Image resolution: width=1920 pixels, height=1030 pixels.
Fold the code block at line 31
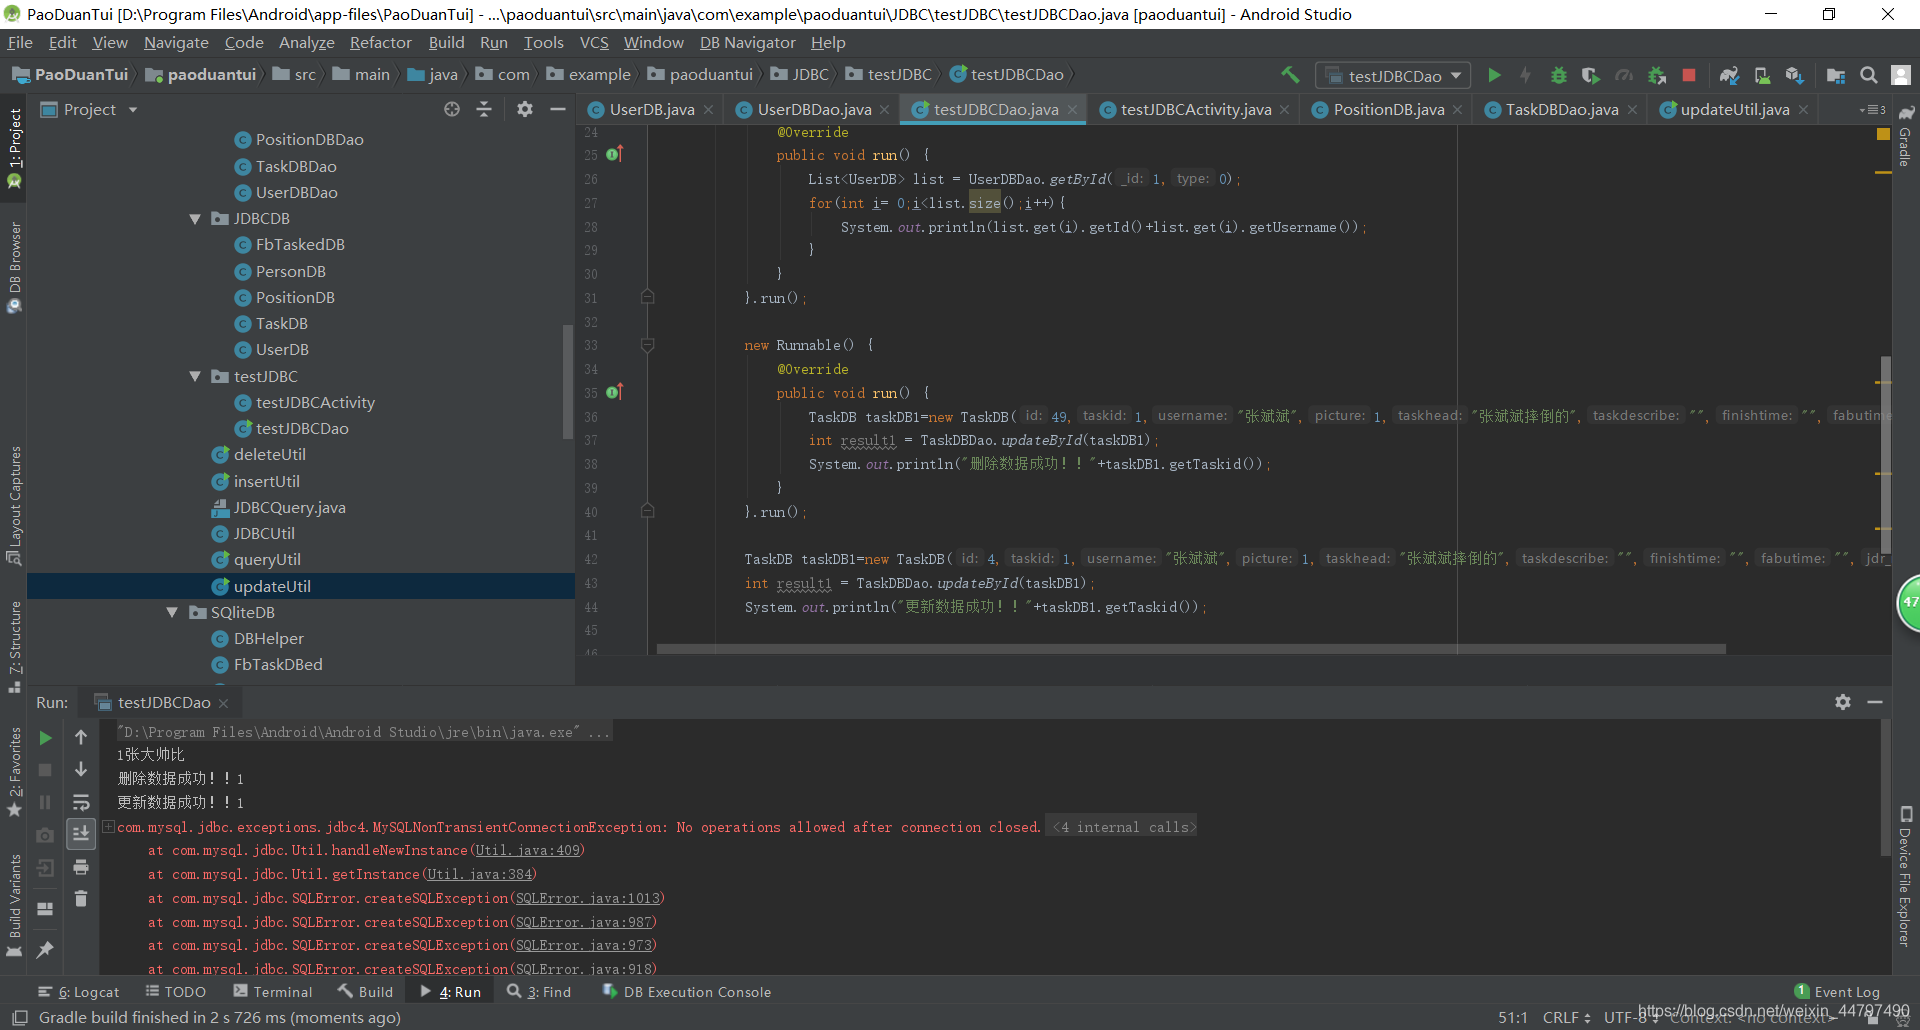pos(647,297)
